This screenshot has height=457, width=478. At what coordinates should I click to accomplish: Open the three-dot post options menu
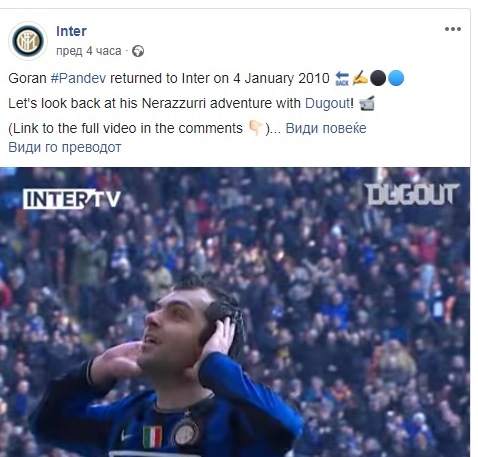(x=453, y=29)
